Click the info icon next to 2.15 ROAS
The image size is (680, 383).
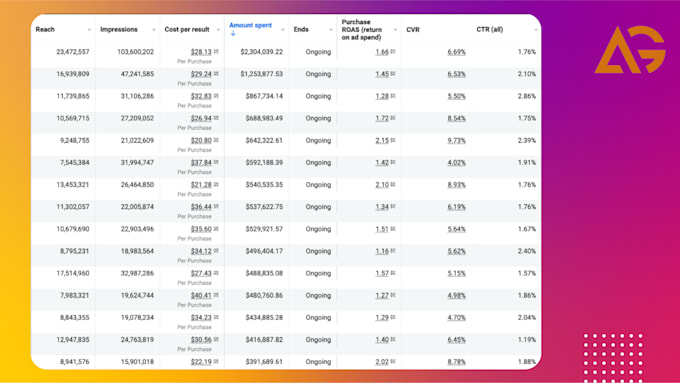pyautogui.click(x=393, y=140)
